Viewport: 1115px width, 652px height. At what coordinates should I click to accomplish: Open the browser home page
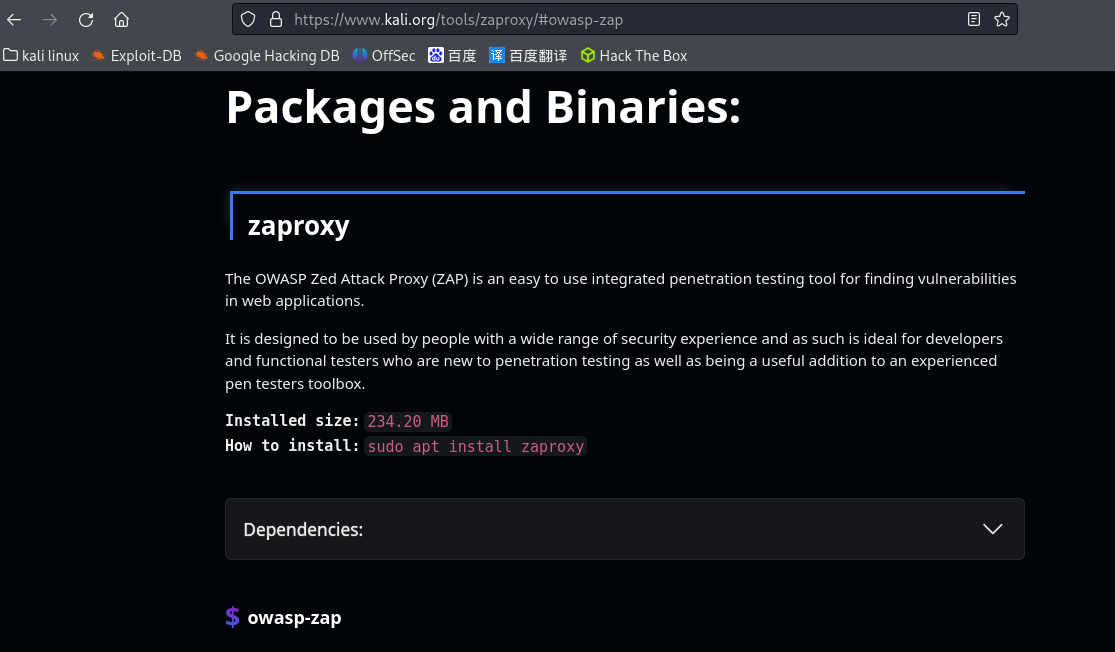tap(122, 20)
